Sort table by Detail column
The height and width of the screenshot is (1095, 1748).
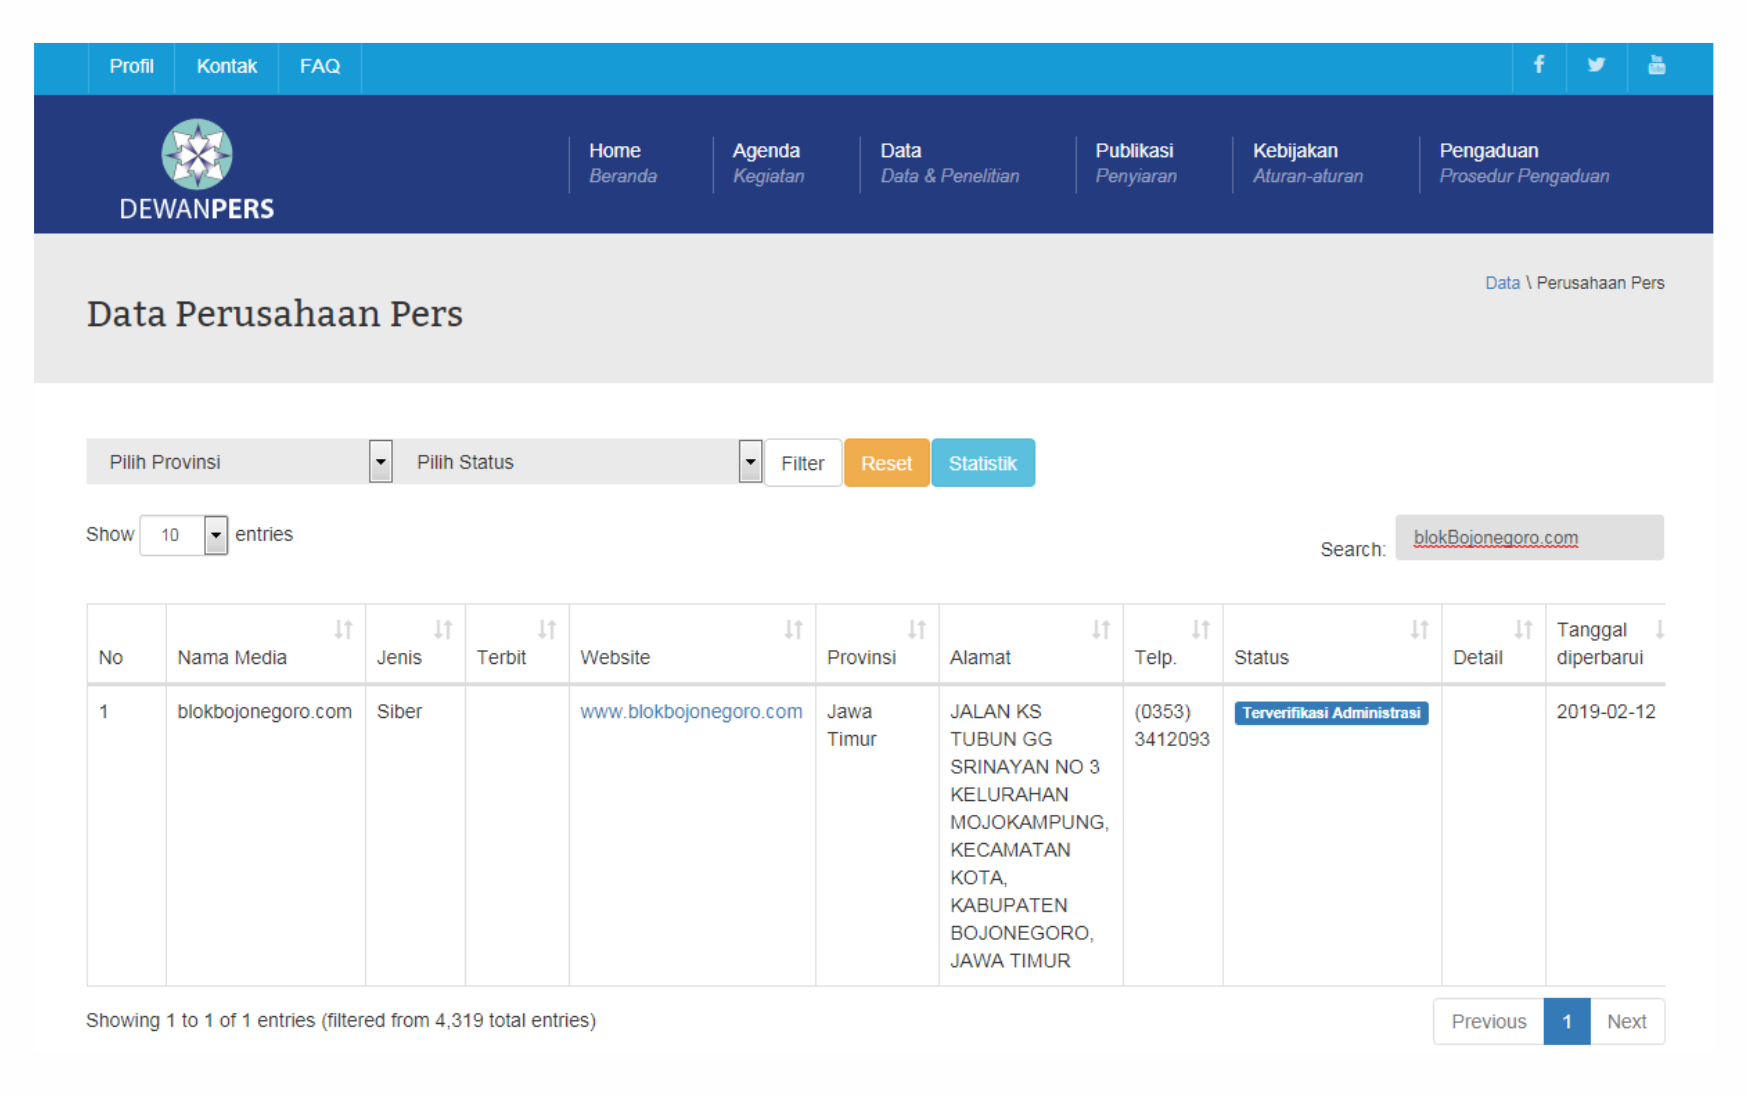click(x=1493, y=644)
